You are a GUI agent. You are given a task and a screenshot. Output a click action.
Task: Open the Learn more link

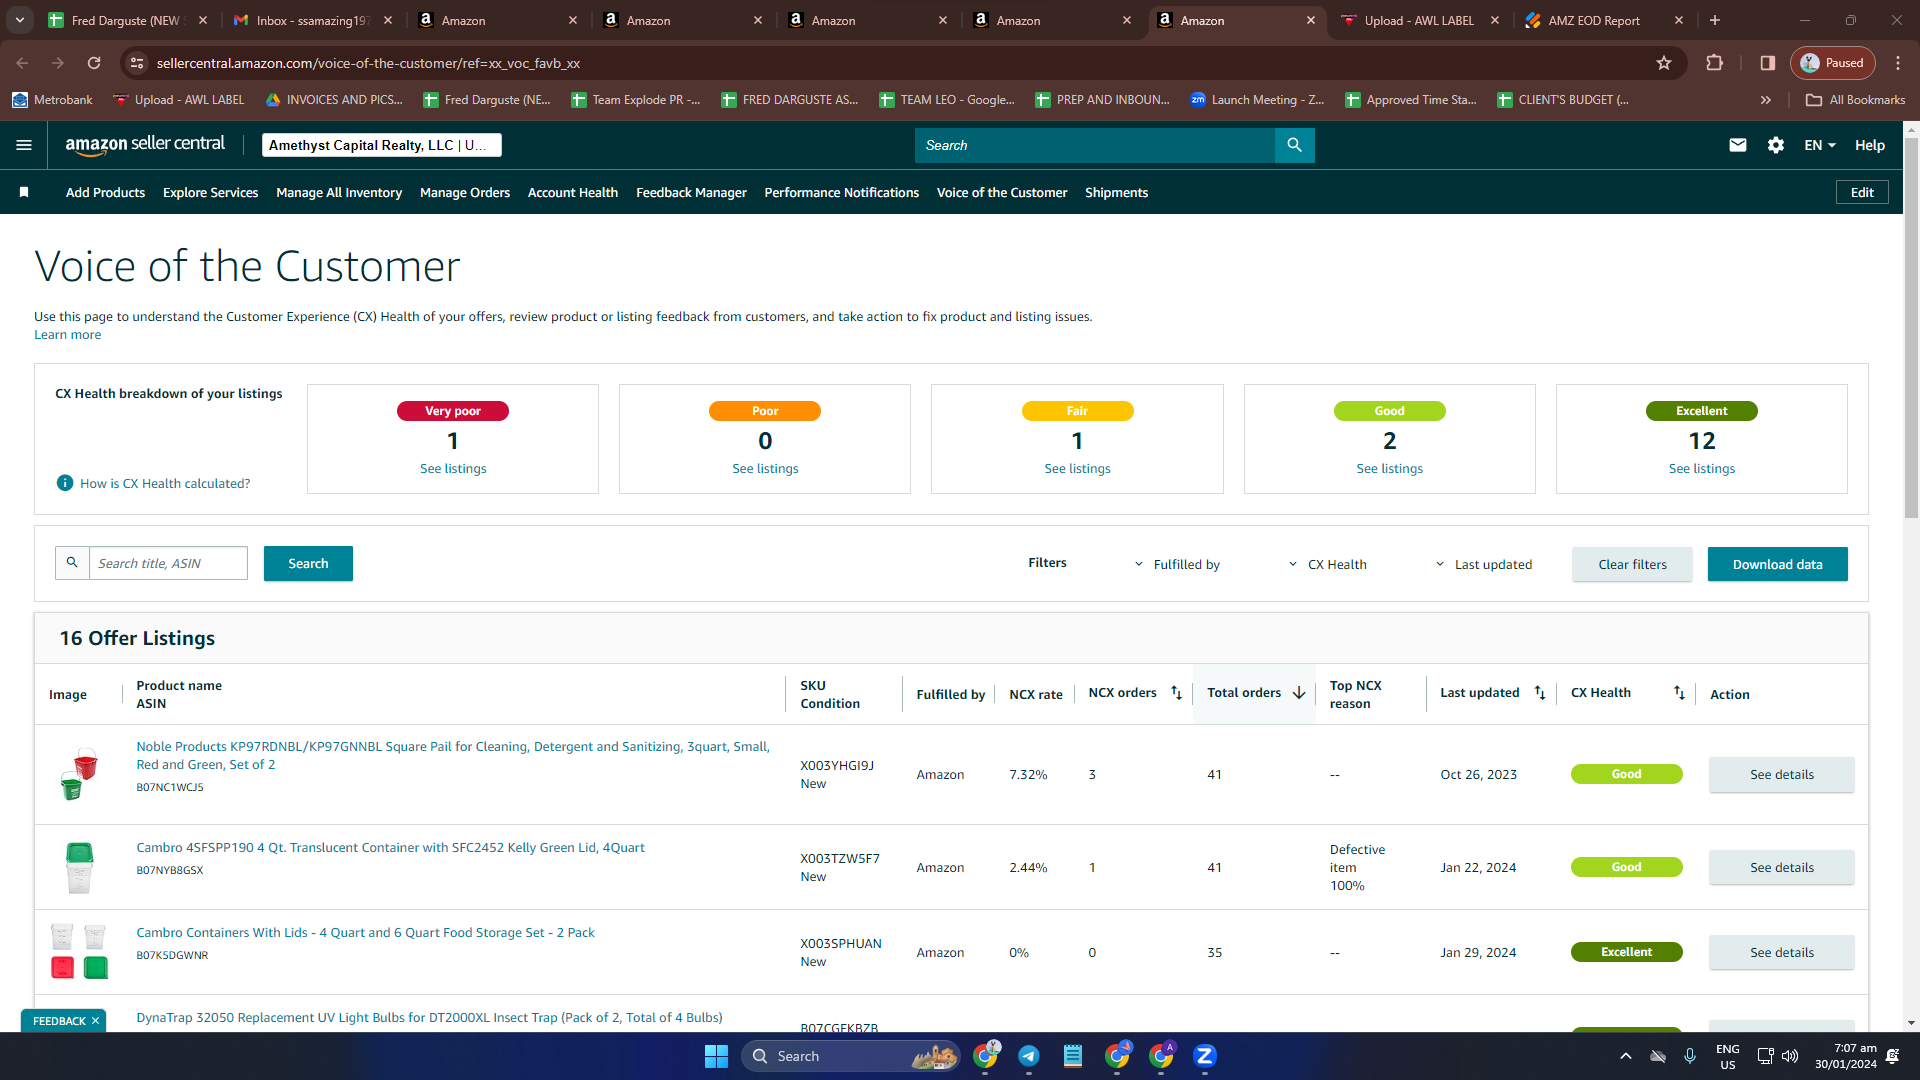67,335
